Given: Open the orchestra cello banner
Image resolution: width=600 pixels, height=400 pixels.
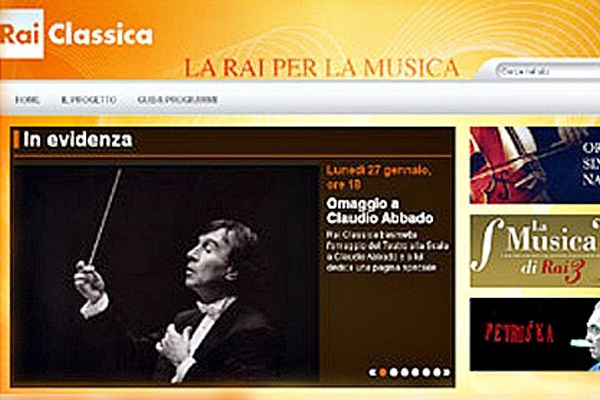Looking at the screenshot, I should 535,165.
